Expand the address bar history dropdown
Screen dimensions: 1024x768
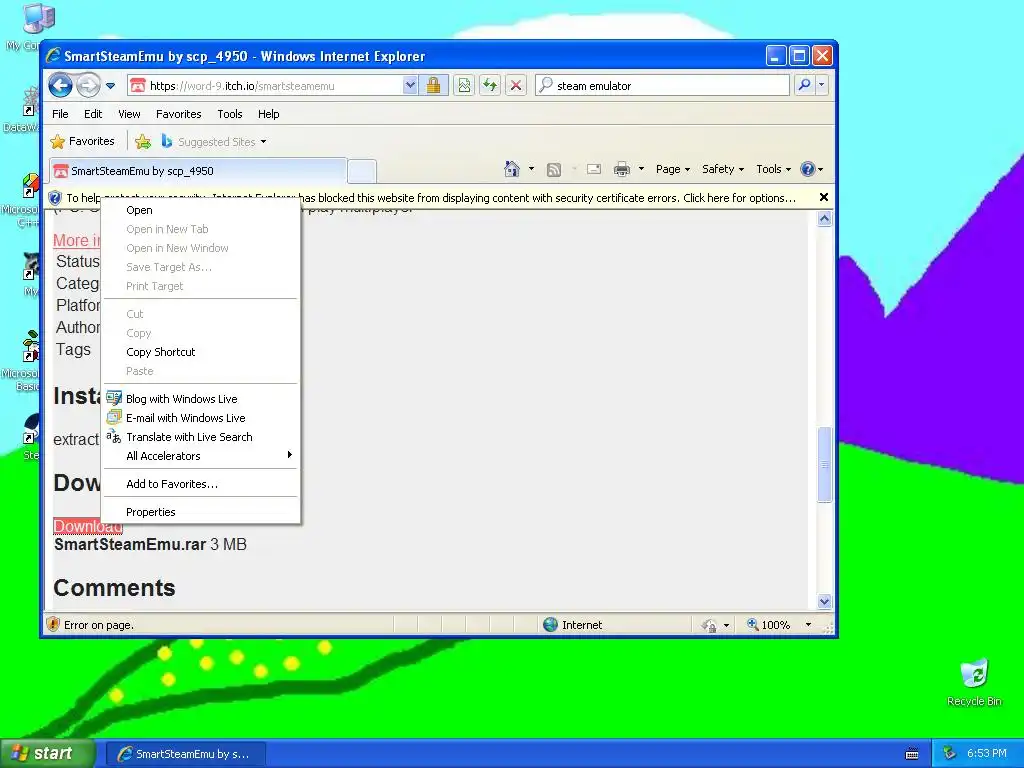(410, 86)
